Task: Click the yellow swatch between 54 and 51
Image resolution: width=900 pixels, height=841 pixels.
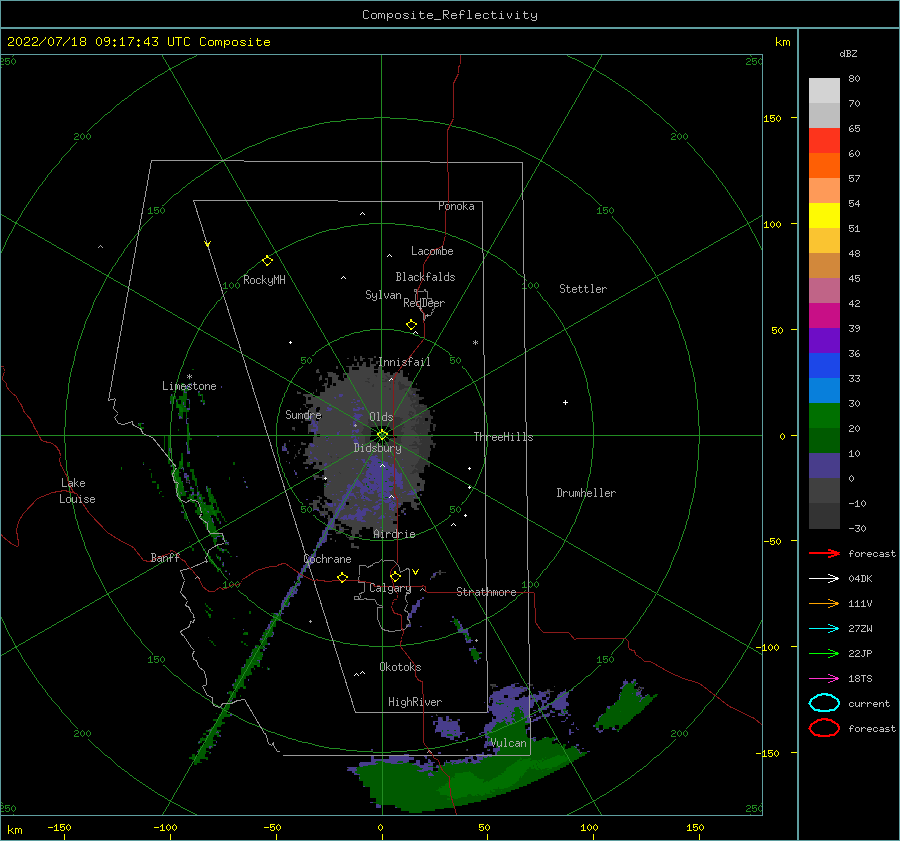Action: point(824,215)
